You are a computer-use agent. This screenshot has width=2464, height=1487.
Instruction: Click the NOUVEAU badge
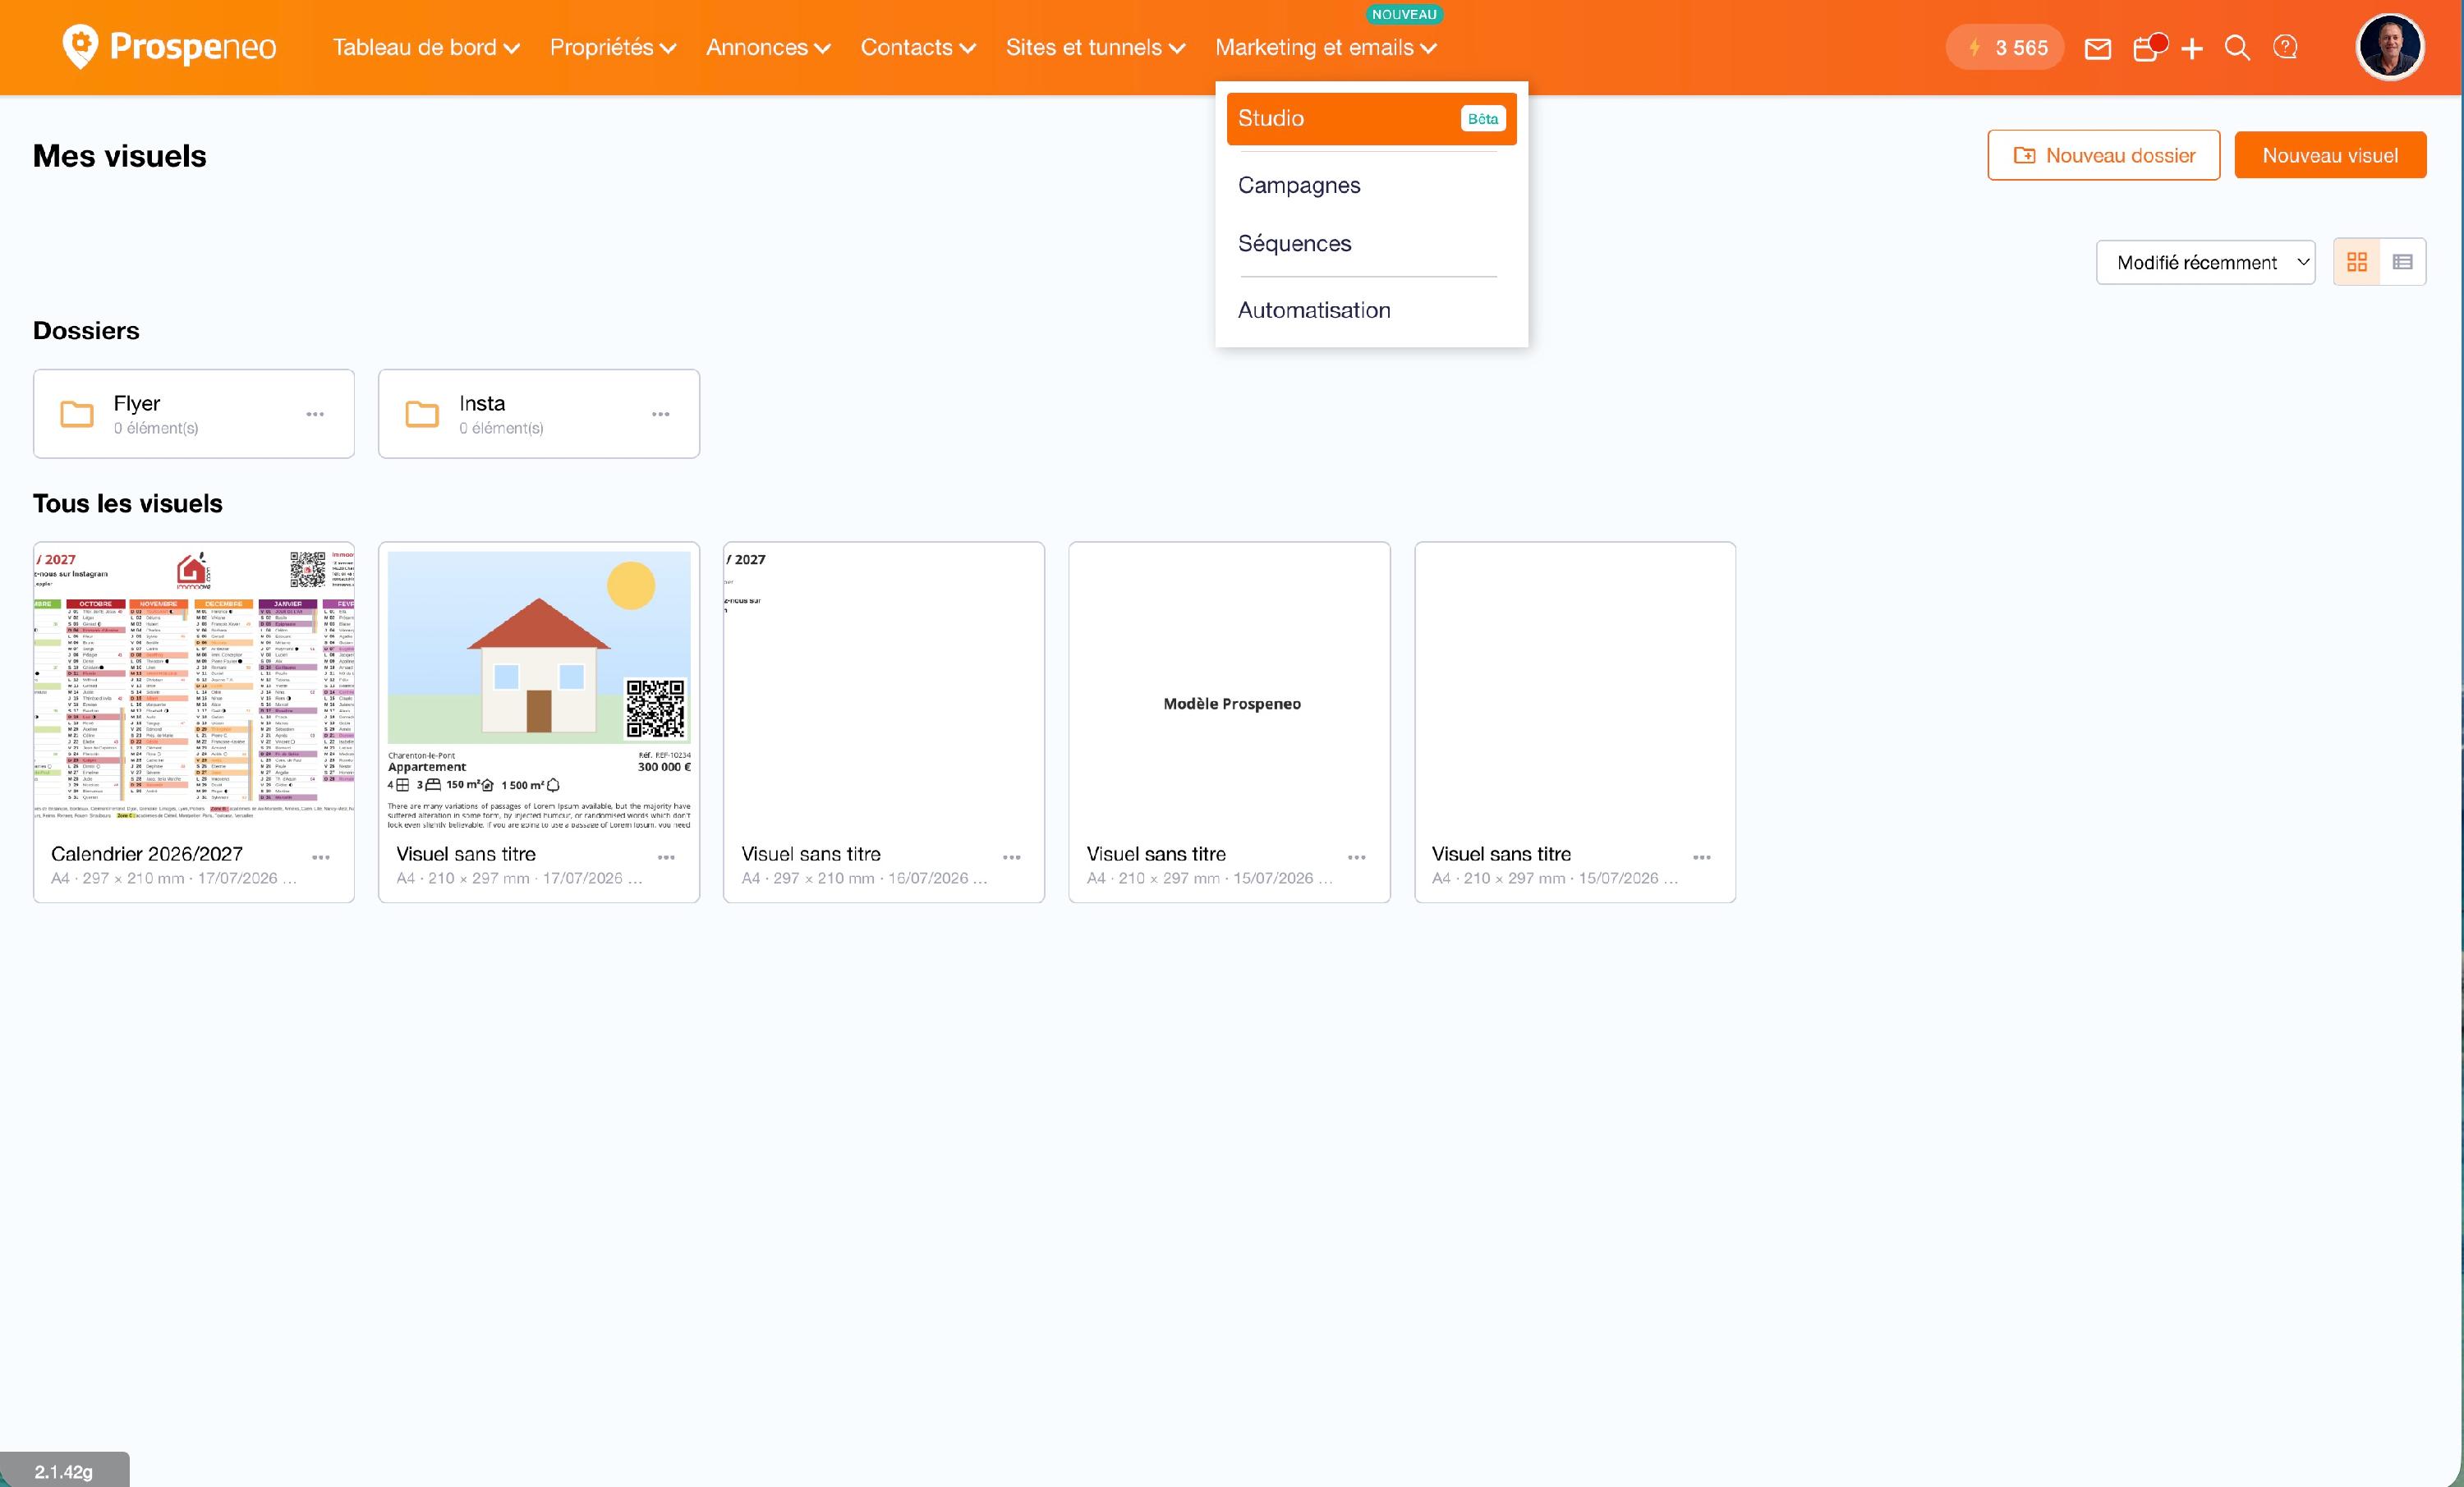(x=1404, y=14)
